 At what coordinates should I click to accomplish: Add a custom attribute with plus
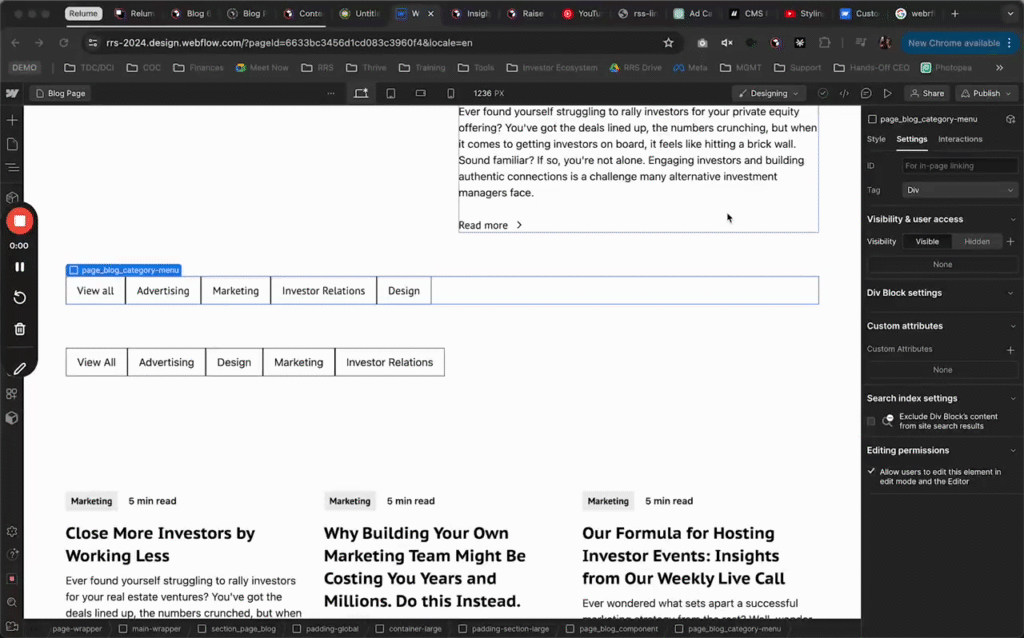(x=1010, y=350)
